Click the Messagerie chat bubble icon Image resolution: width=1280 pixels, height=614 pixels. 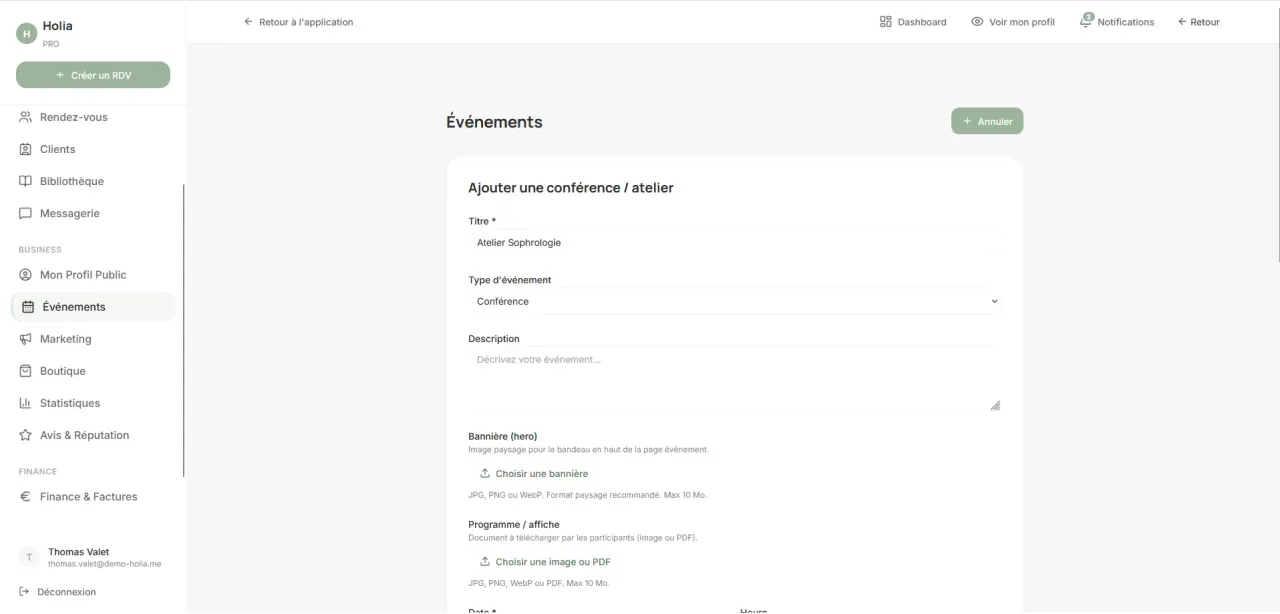26,213
